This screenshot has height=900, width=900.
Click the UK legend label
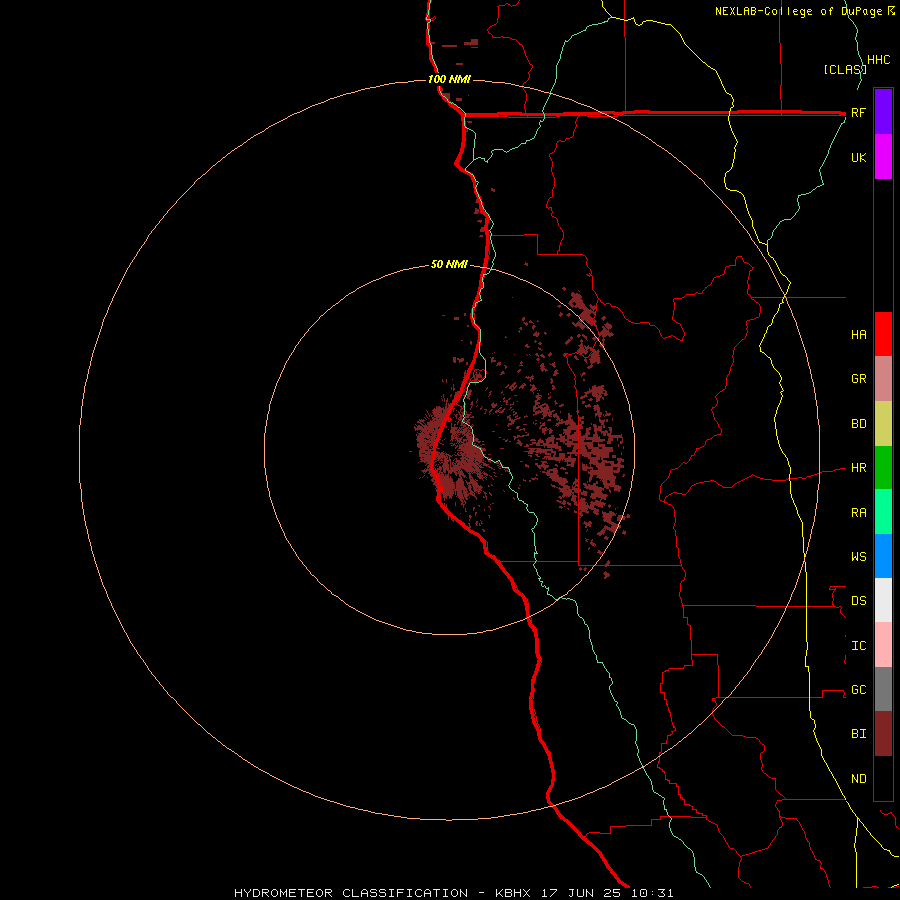tap(858, 157)
